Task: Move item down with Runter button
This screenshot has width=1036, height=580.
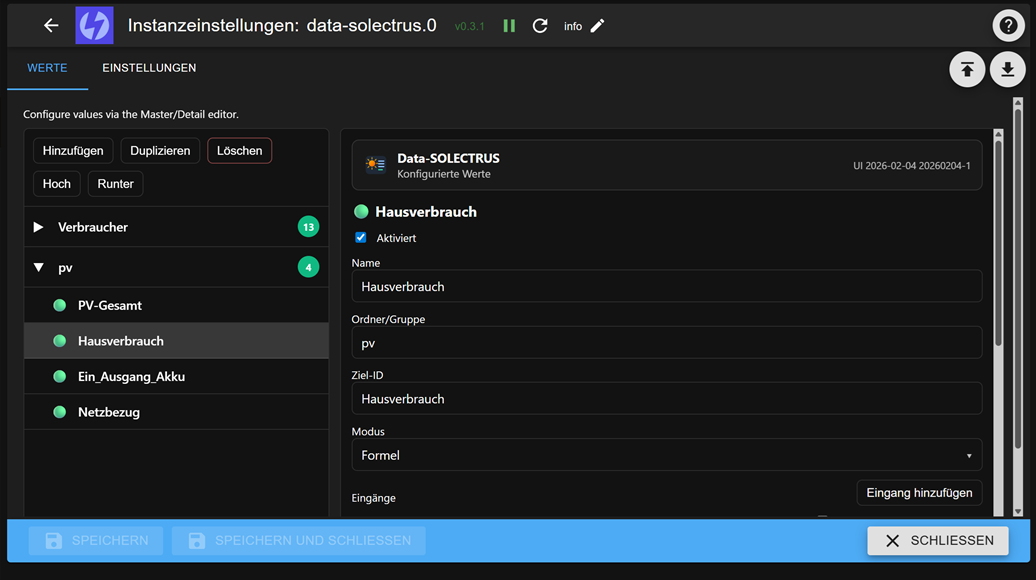Action: (116, 184)
